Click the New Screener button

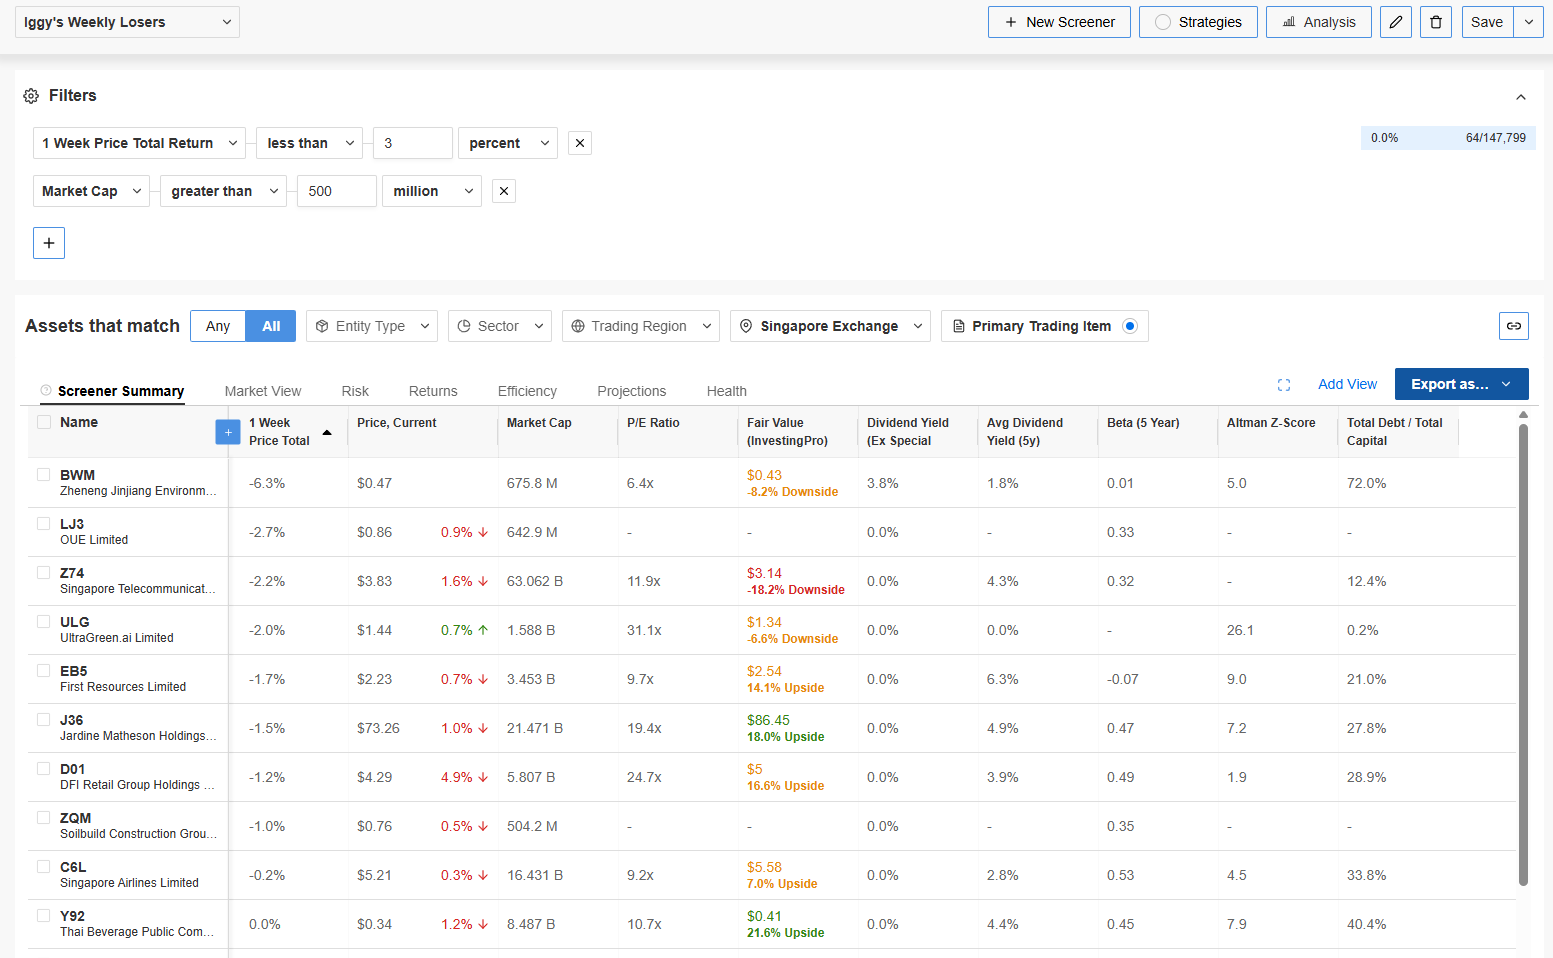tap(1059, 22)
